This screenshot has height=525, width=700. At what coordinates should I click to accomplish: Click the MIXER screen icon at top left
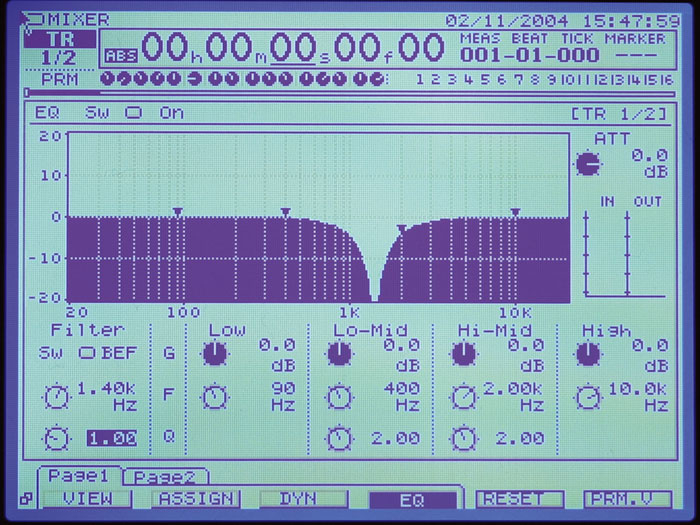coord(33,21)
